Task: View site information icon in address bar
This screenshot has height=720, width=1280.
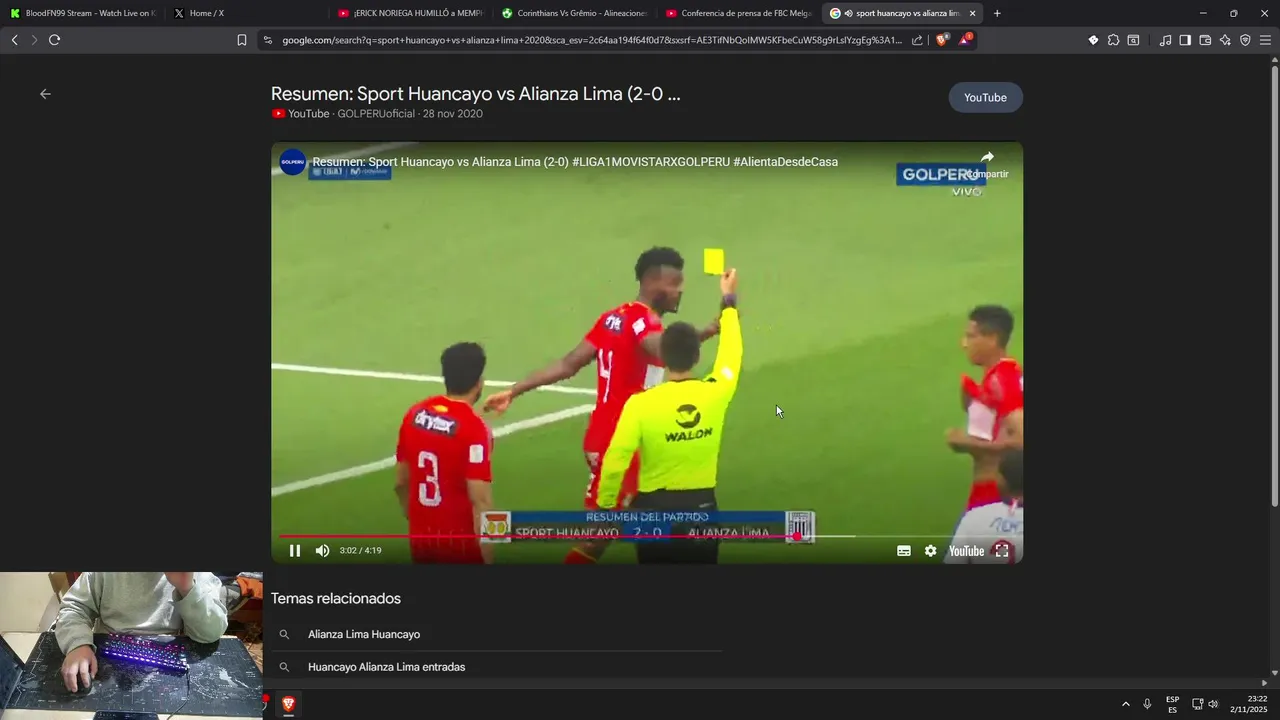Action: coord(267,40)
